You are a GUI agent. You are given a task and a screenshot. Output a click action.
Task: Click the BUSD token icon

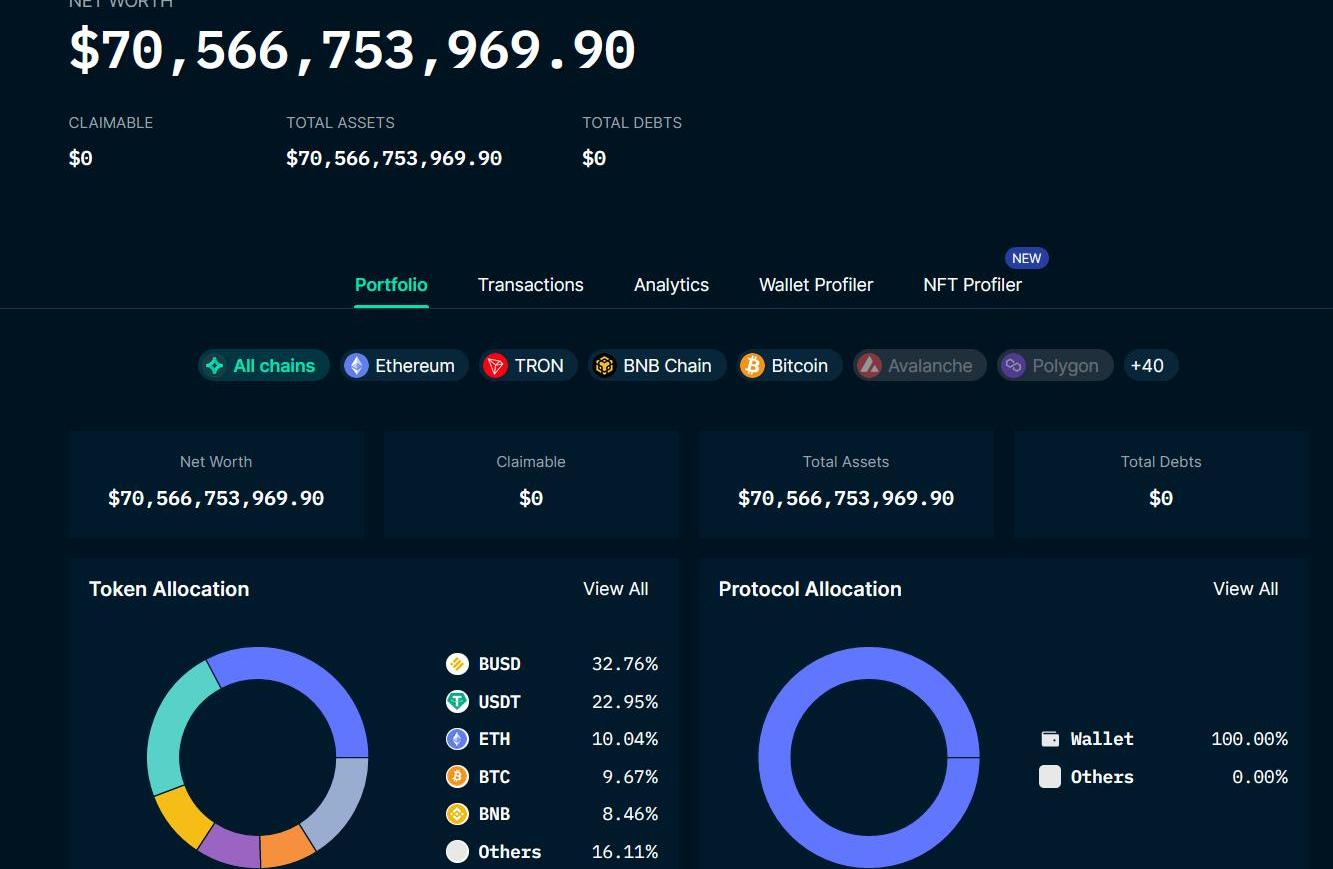[x=457, y=664]
